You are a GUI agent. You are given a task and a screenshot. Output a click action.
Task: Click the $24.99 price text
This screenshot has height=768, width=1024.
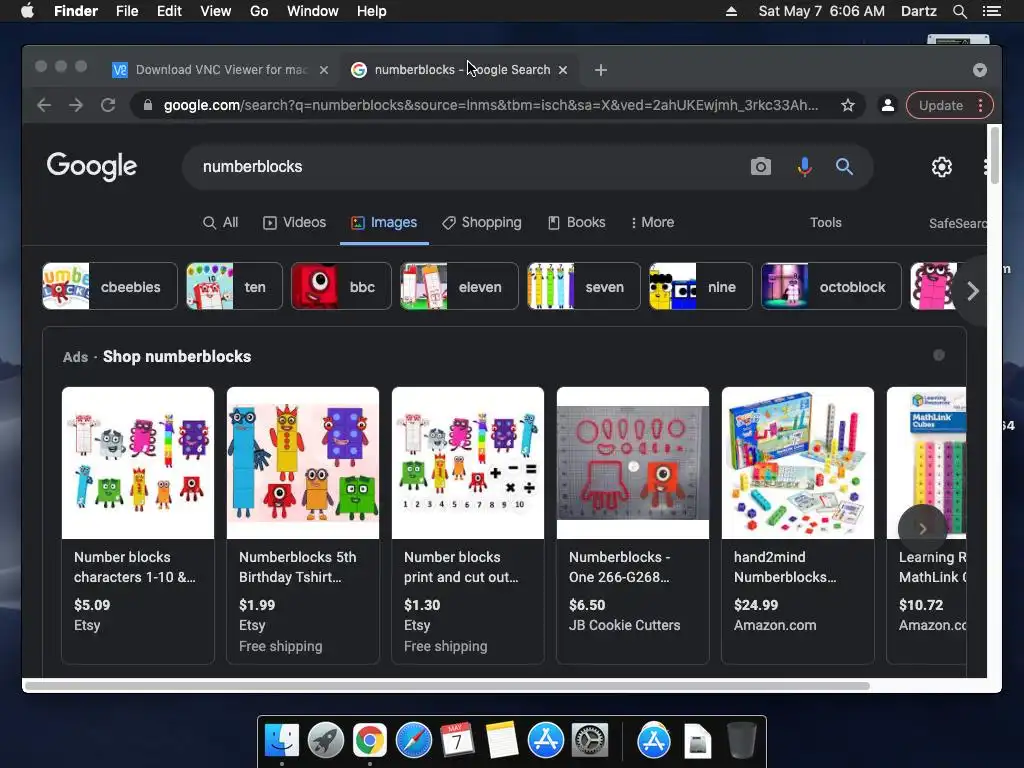(756, 605)
